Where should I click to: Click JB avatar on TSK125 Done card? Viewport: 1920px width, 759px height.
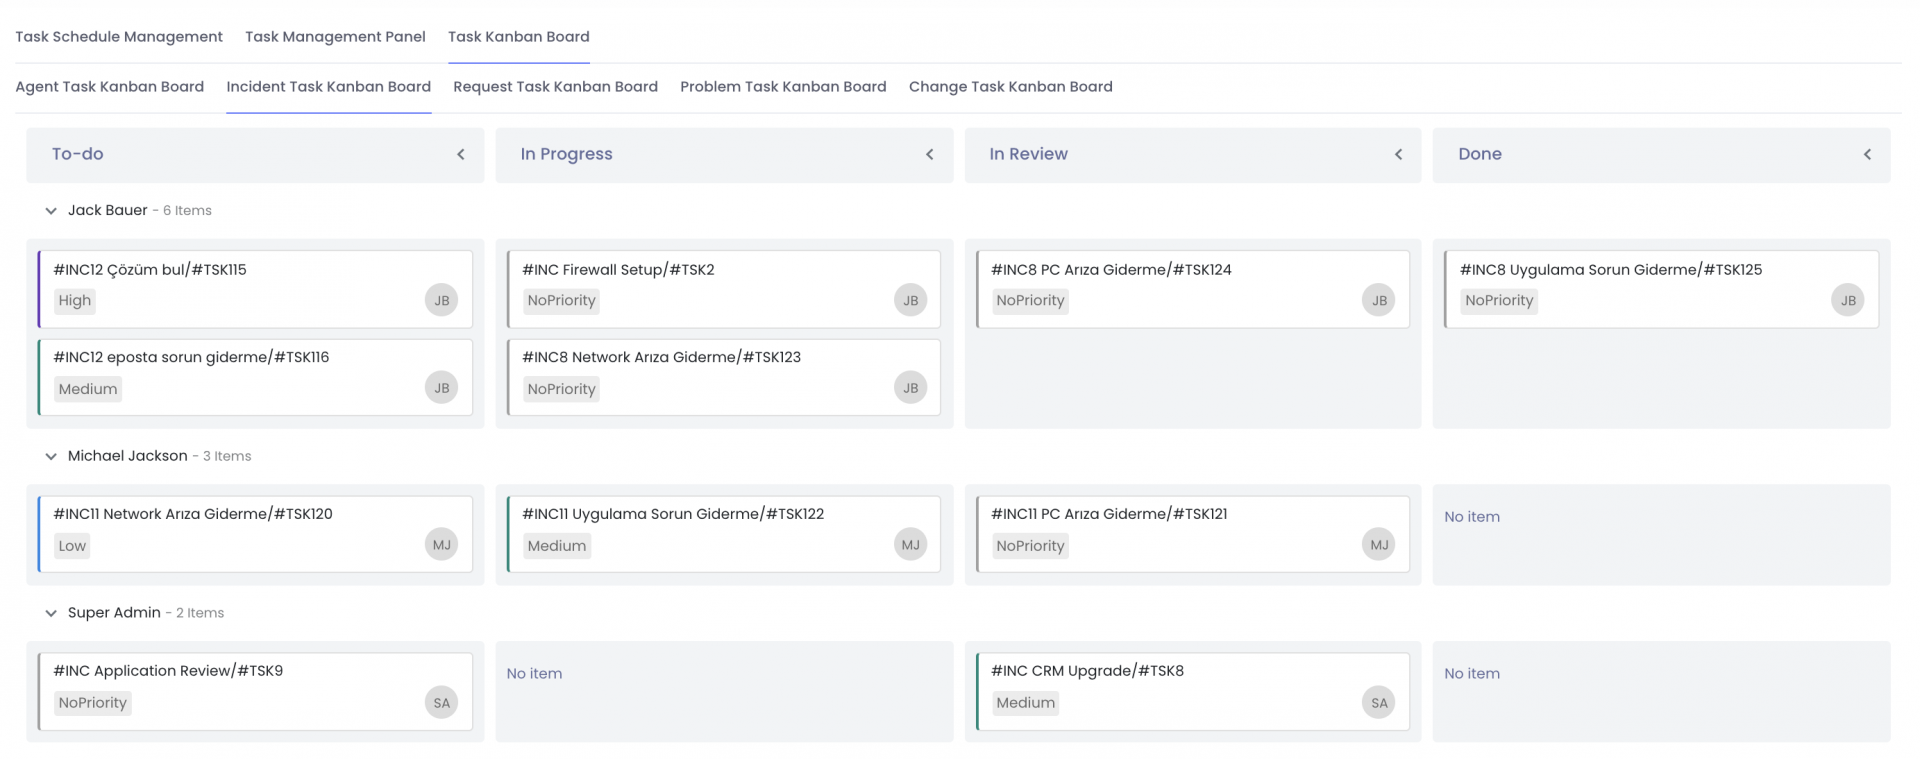tap(1847, 300)
